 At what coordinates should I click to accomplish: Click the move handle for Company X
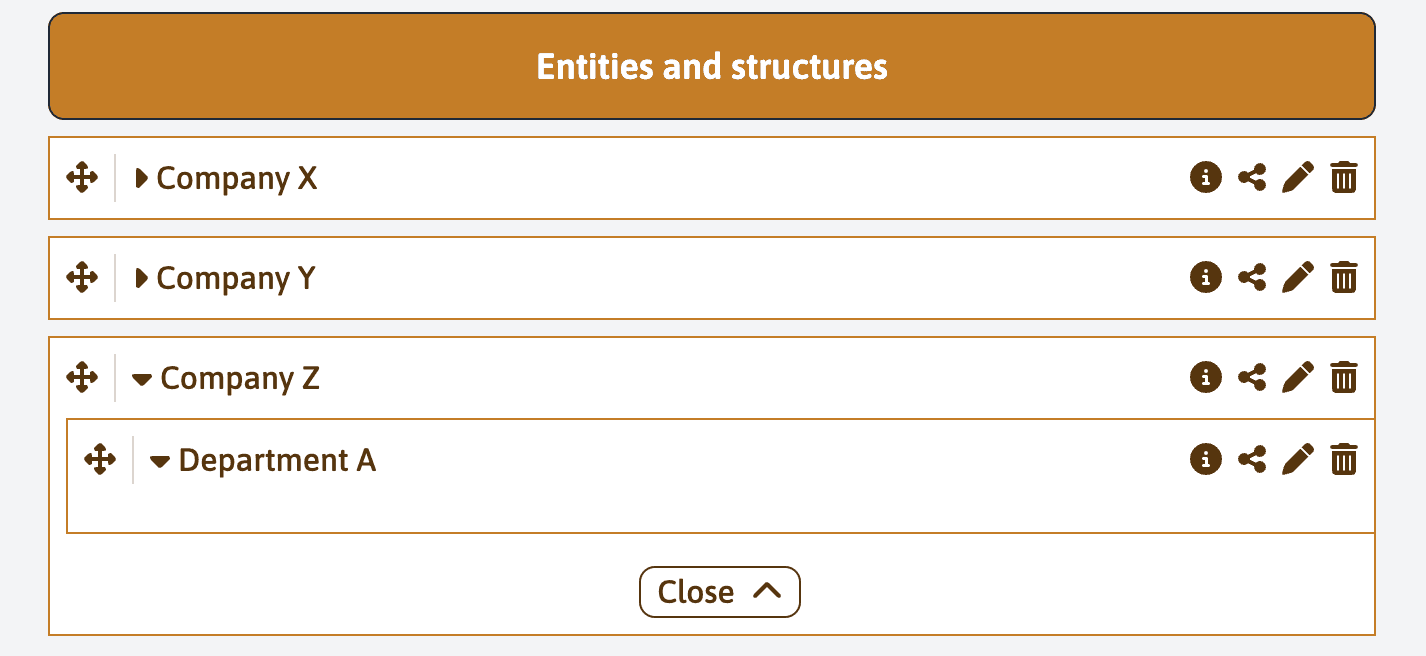82,178
